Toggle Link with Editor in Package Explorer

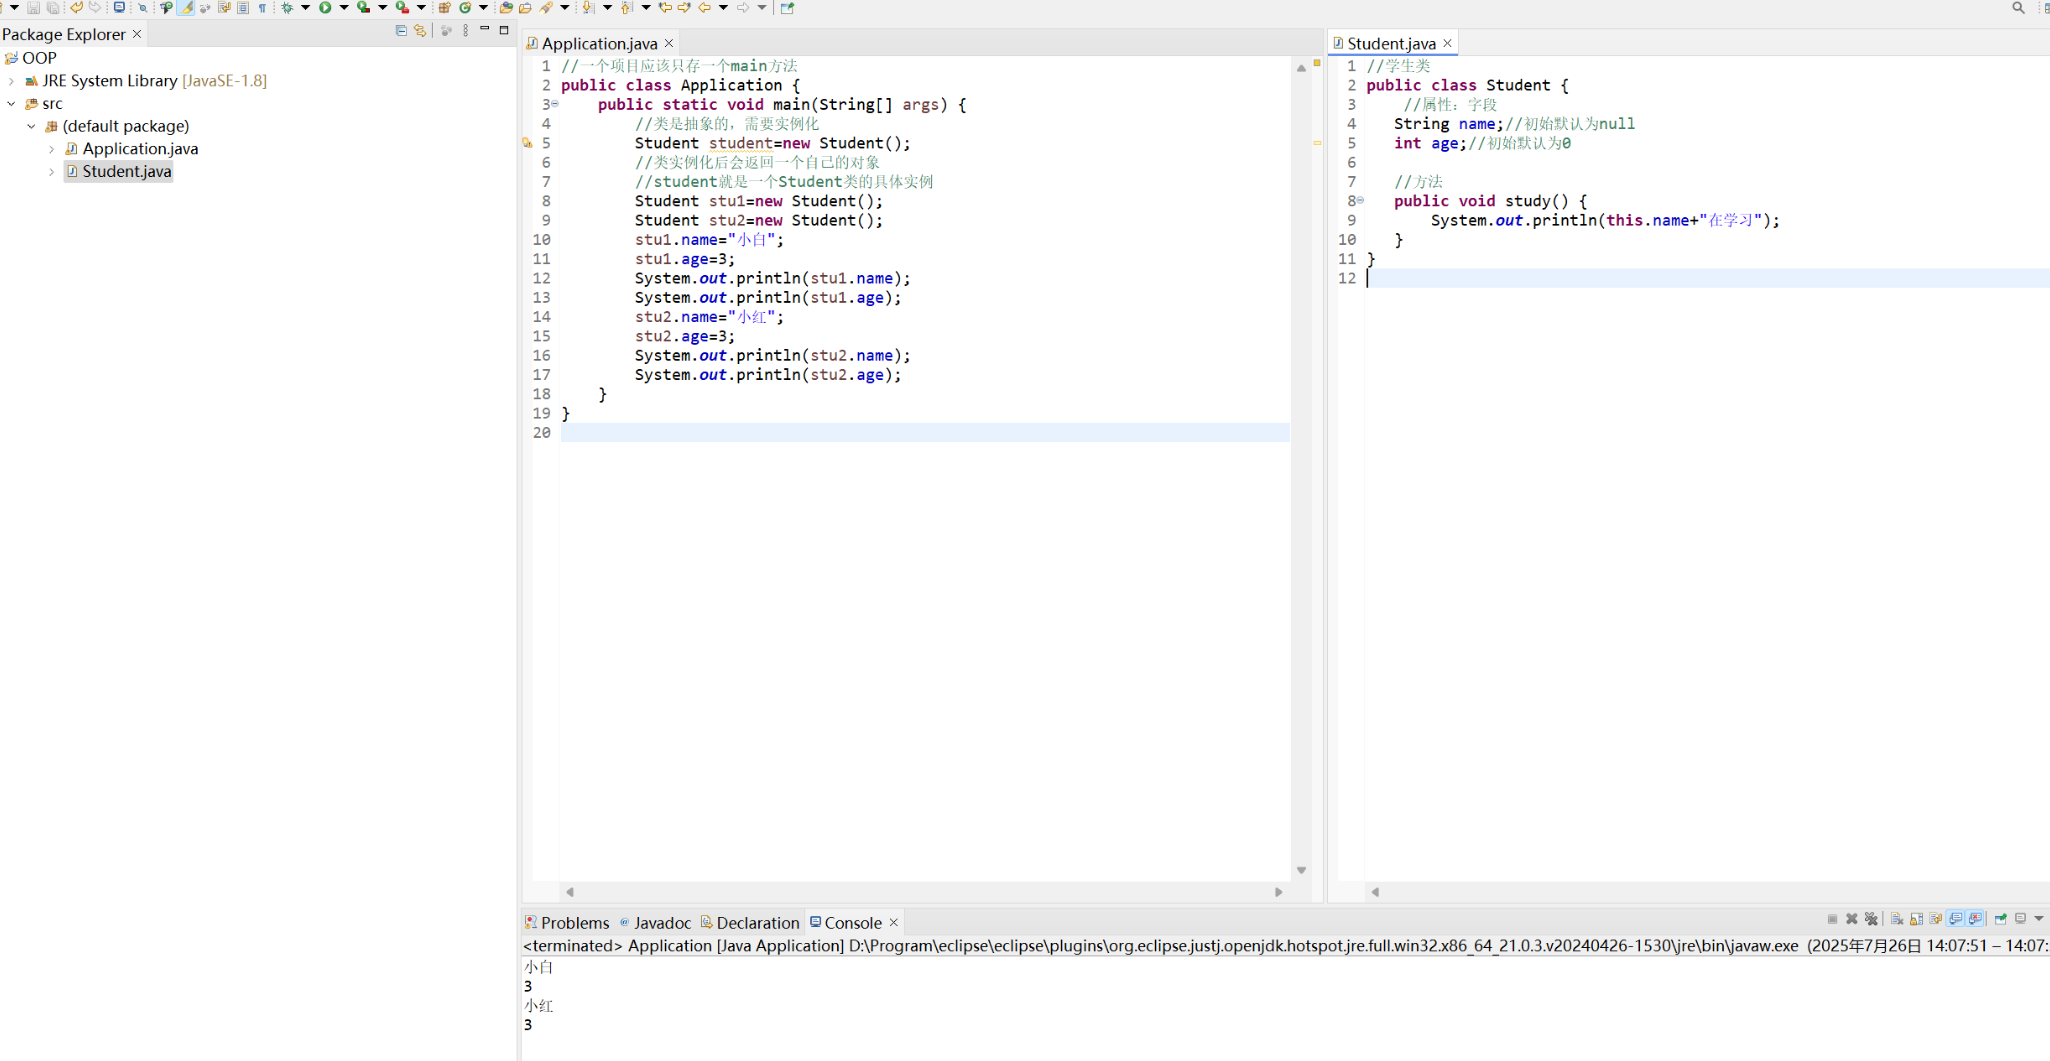click(420, 31)
